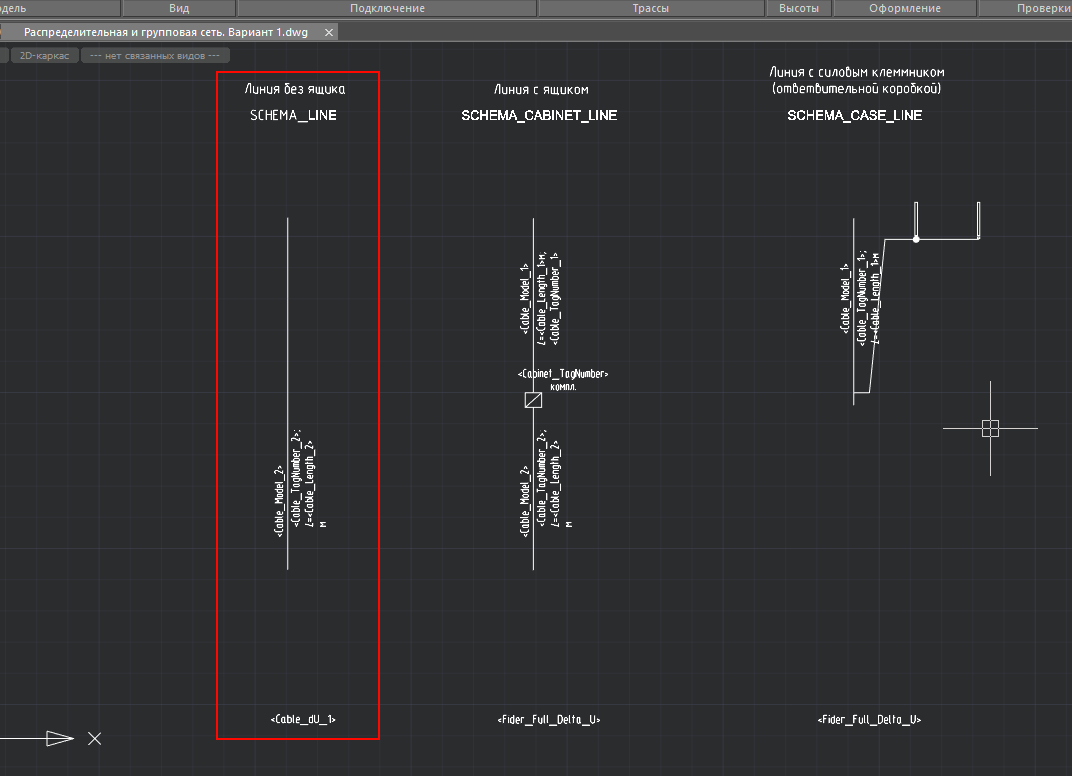Click the cabinet box symbol on the SCHEMA_CABINET_LINE
Viewport: 1072px width, 776px height.
coord(533,400)
